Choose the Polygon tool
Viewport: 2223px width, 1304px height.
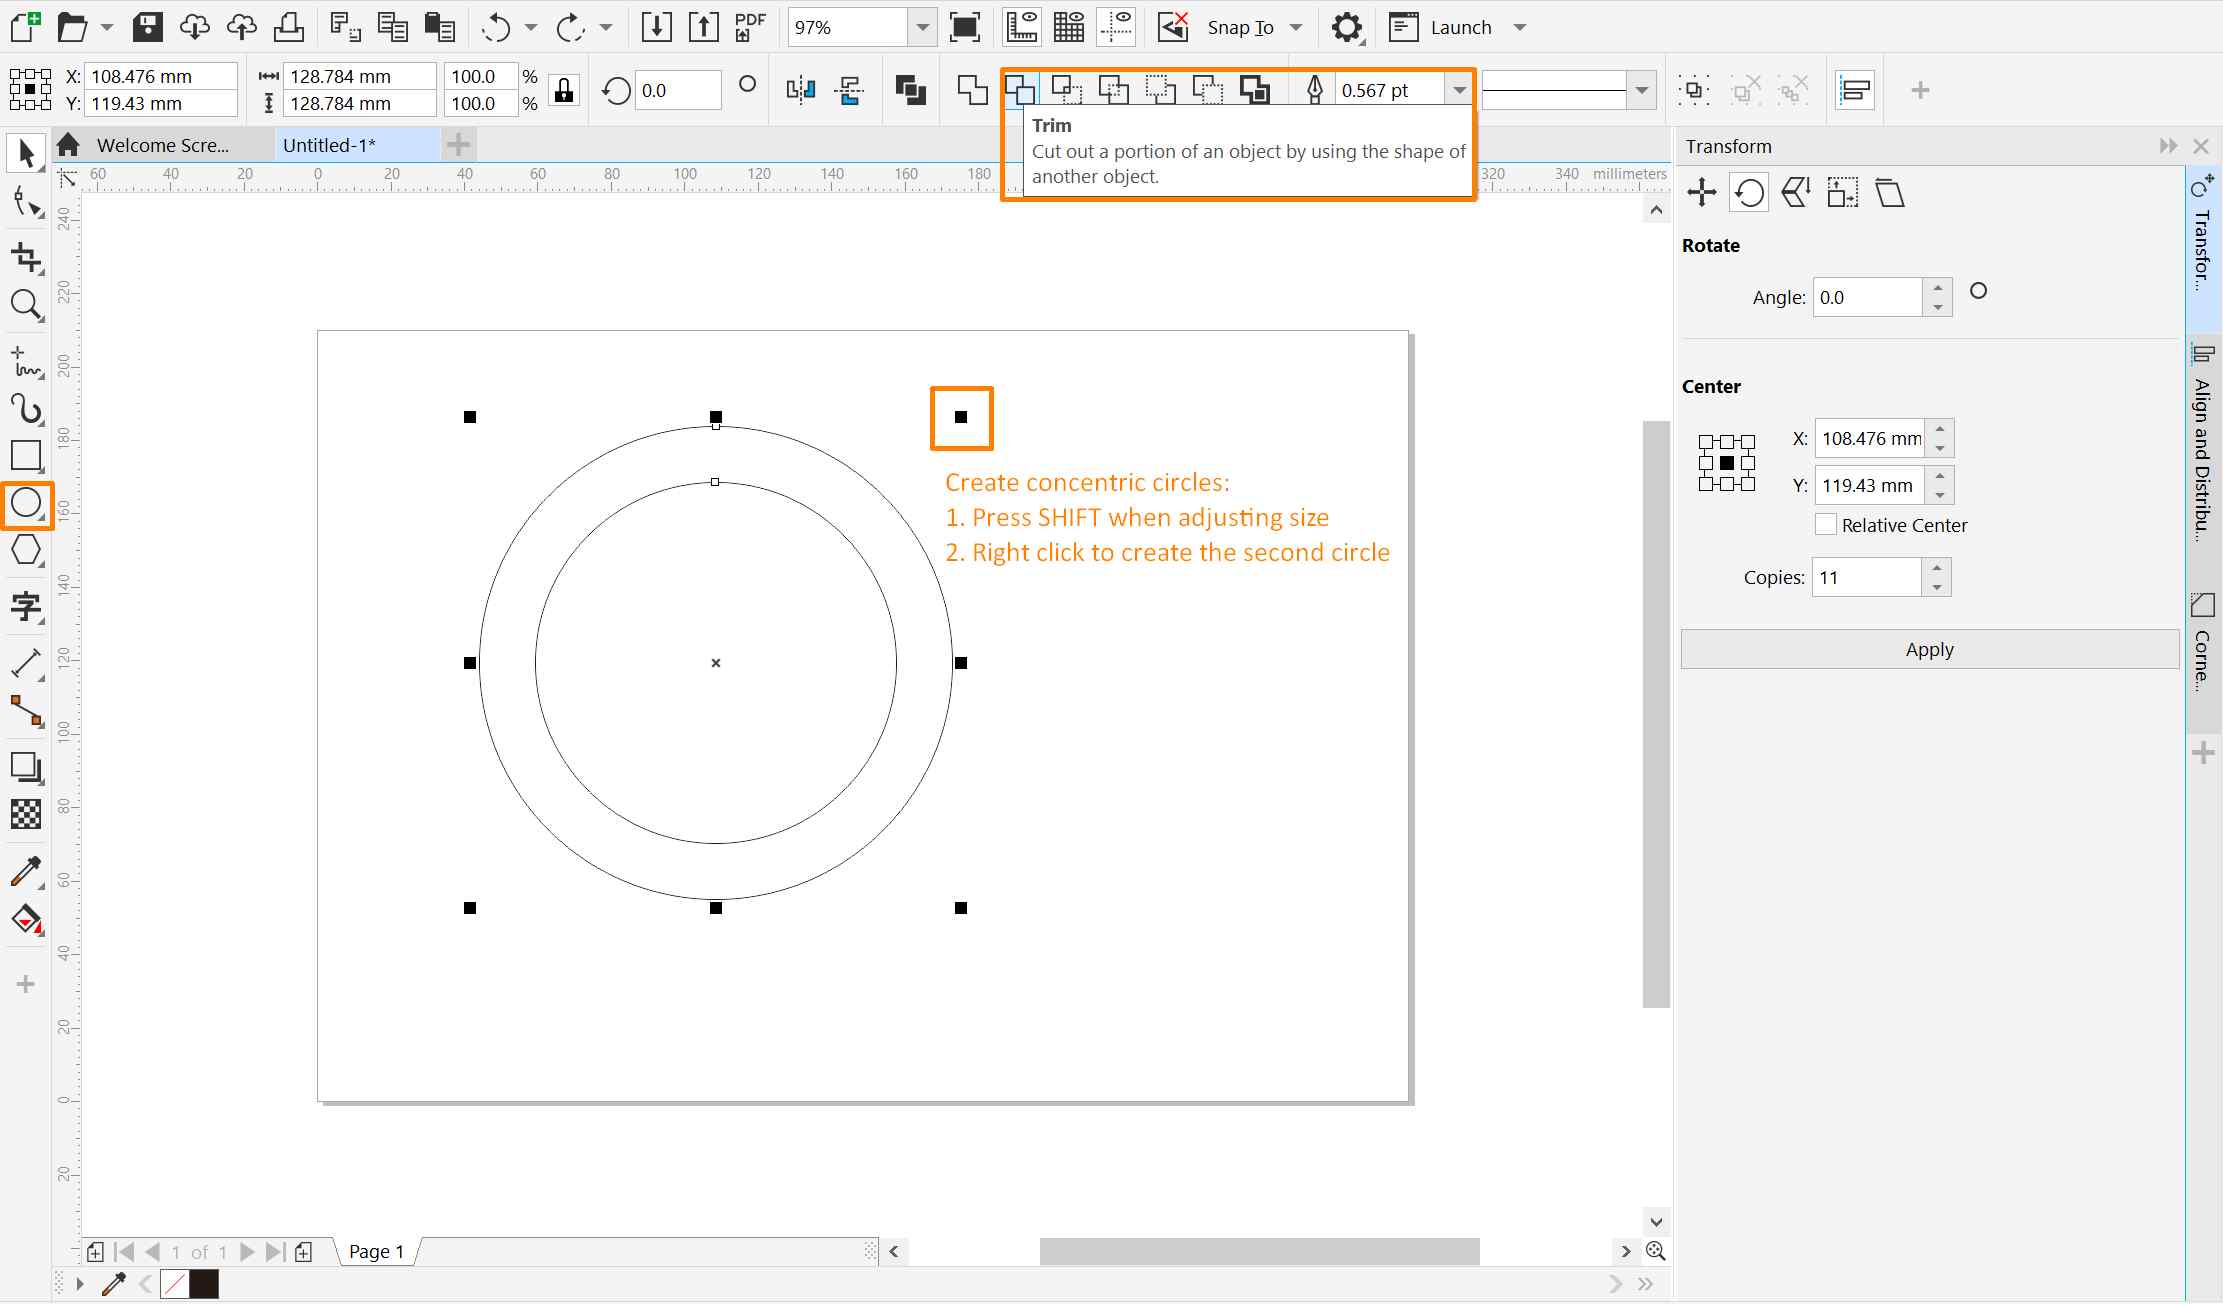(26, 549)
